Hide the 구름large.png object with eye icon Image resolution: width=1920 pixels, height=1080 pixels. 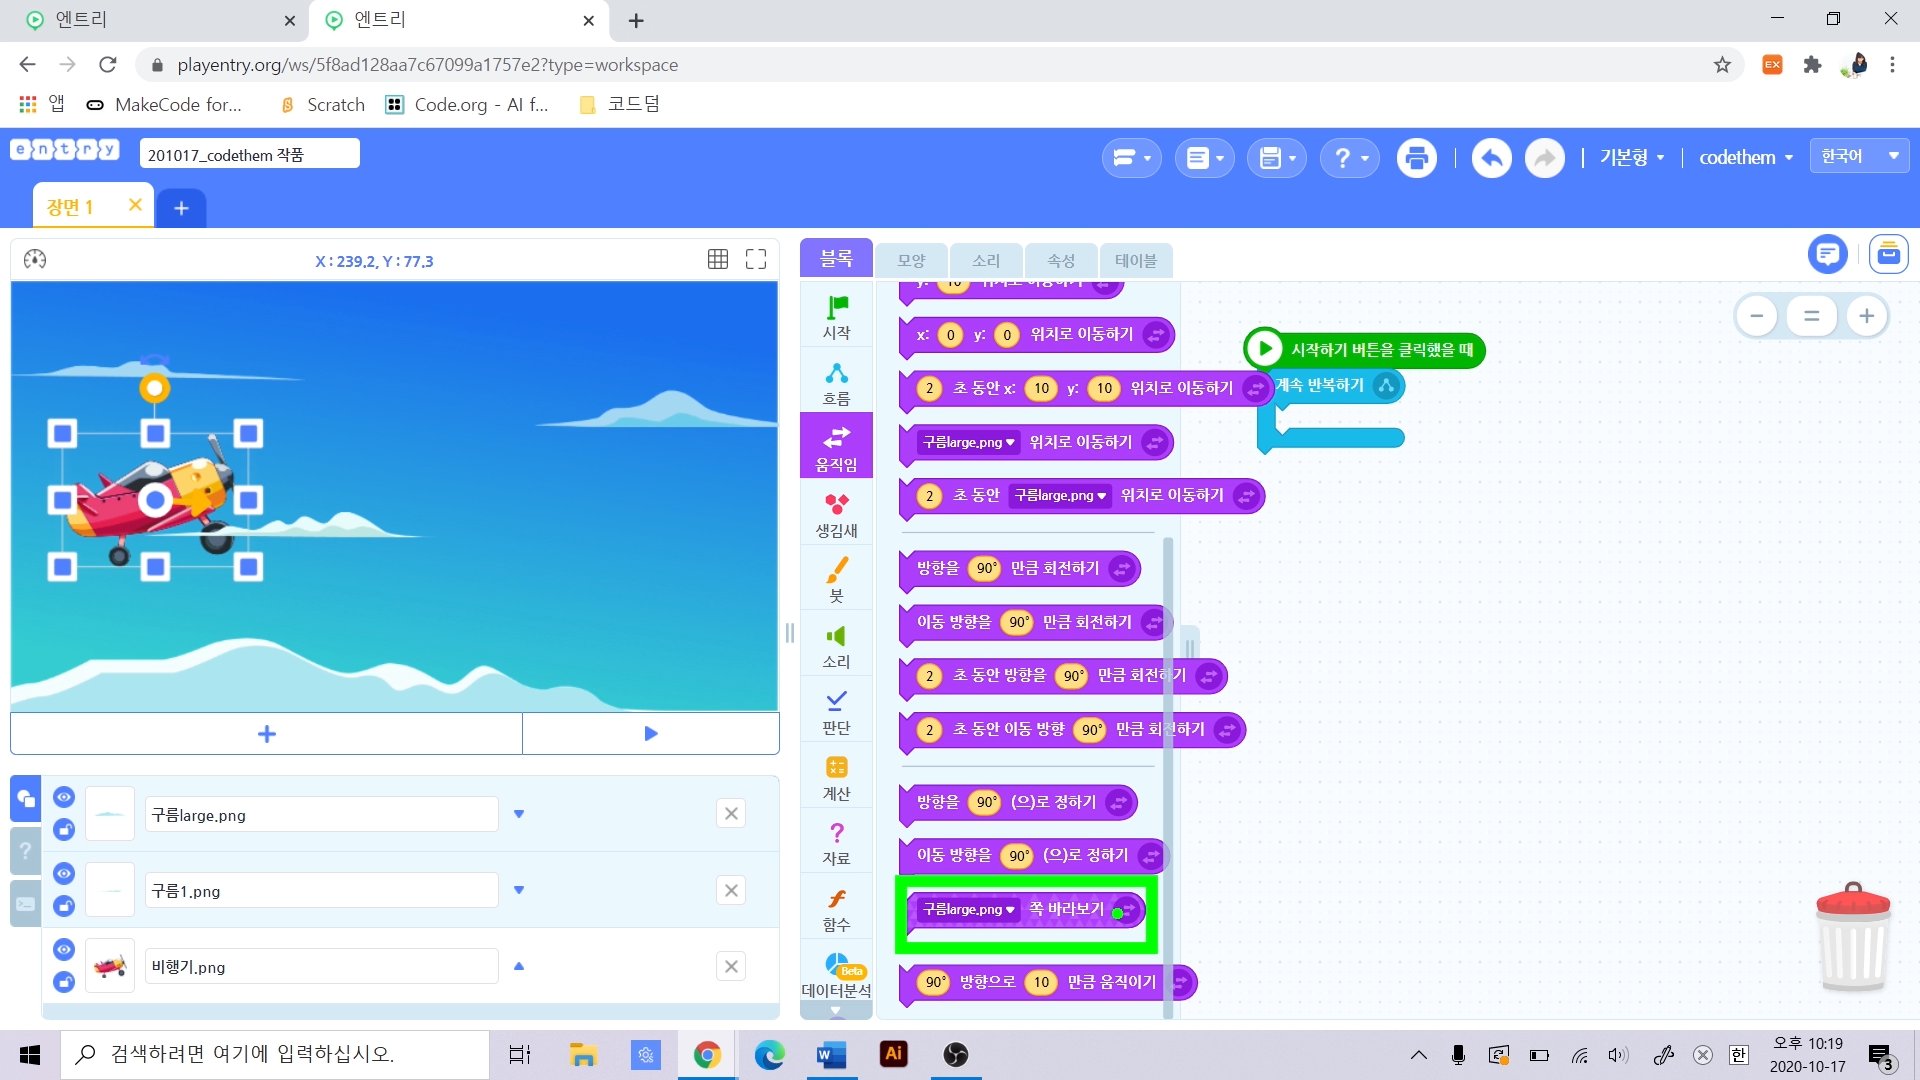click(64, 797)
